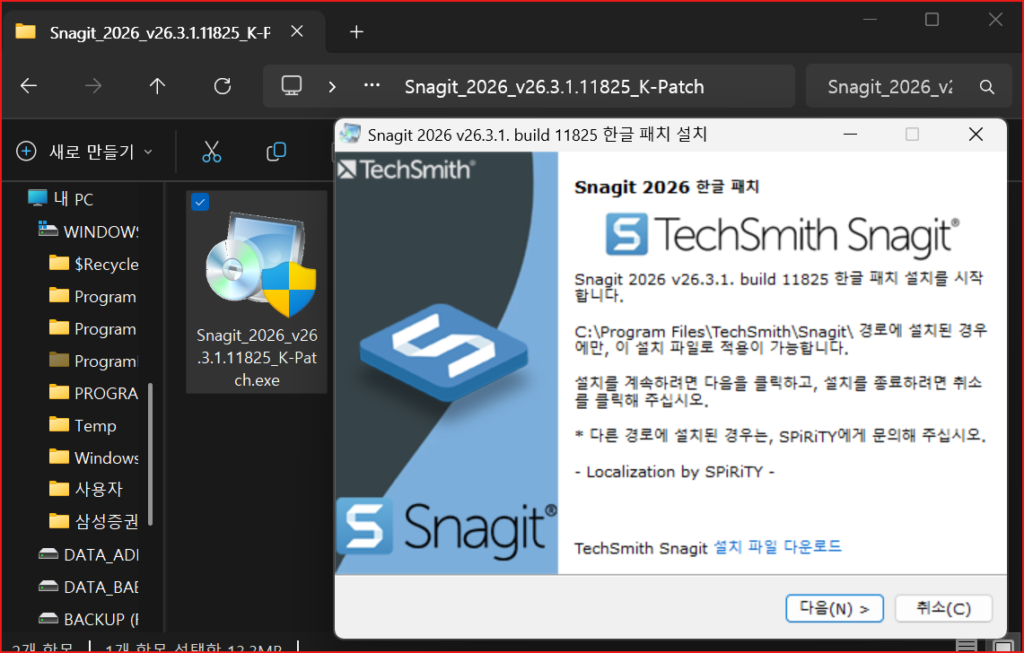
Task: Click the navigation pane scrollbar
Action: coord(151,454)
